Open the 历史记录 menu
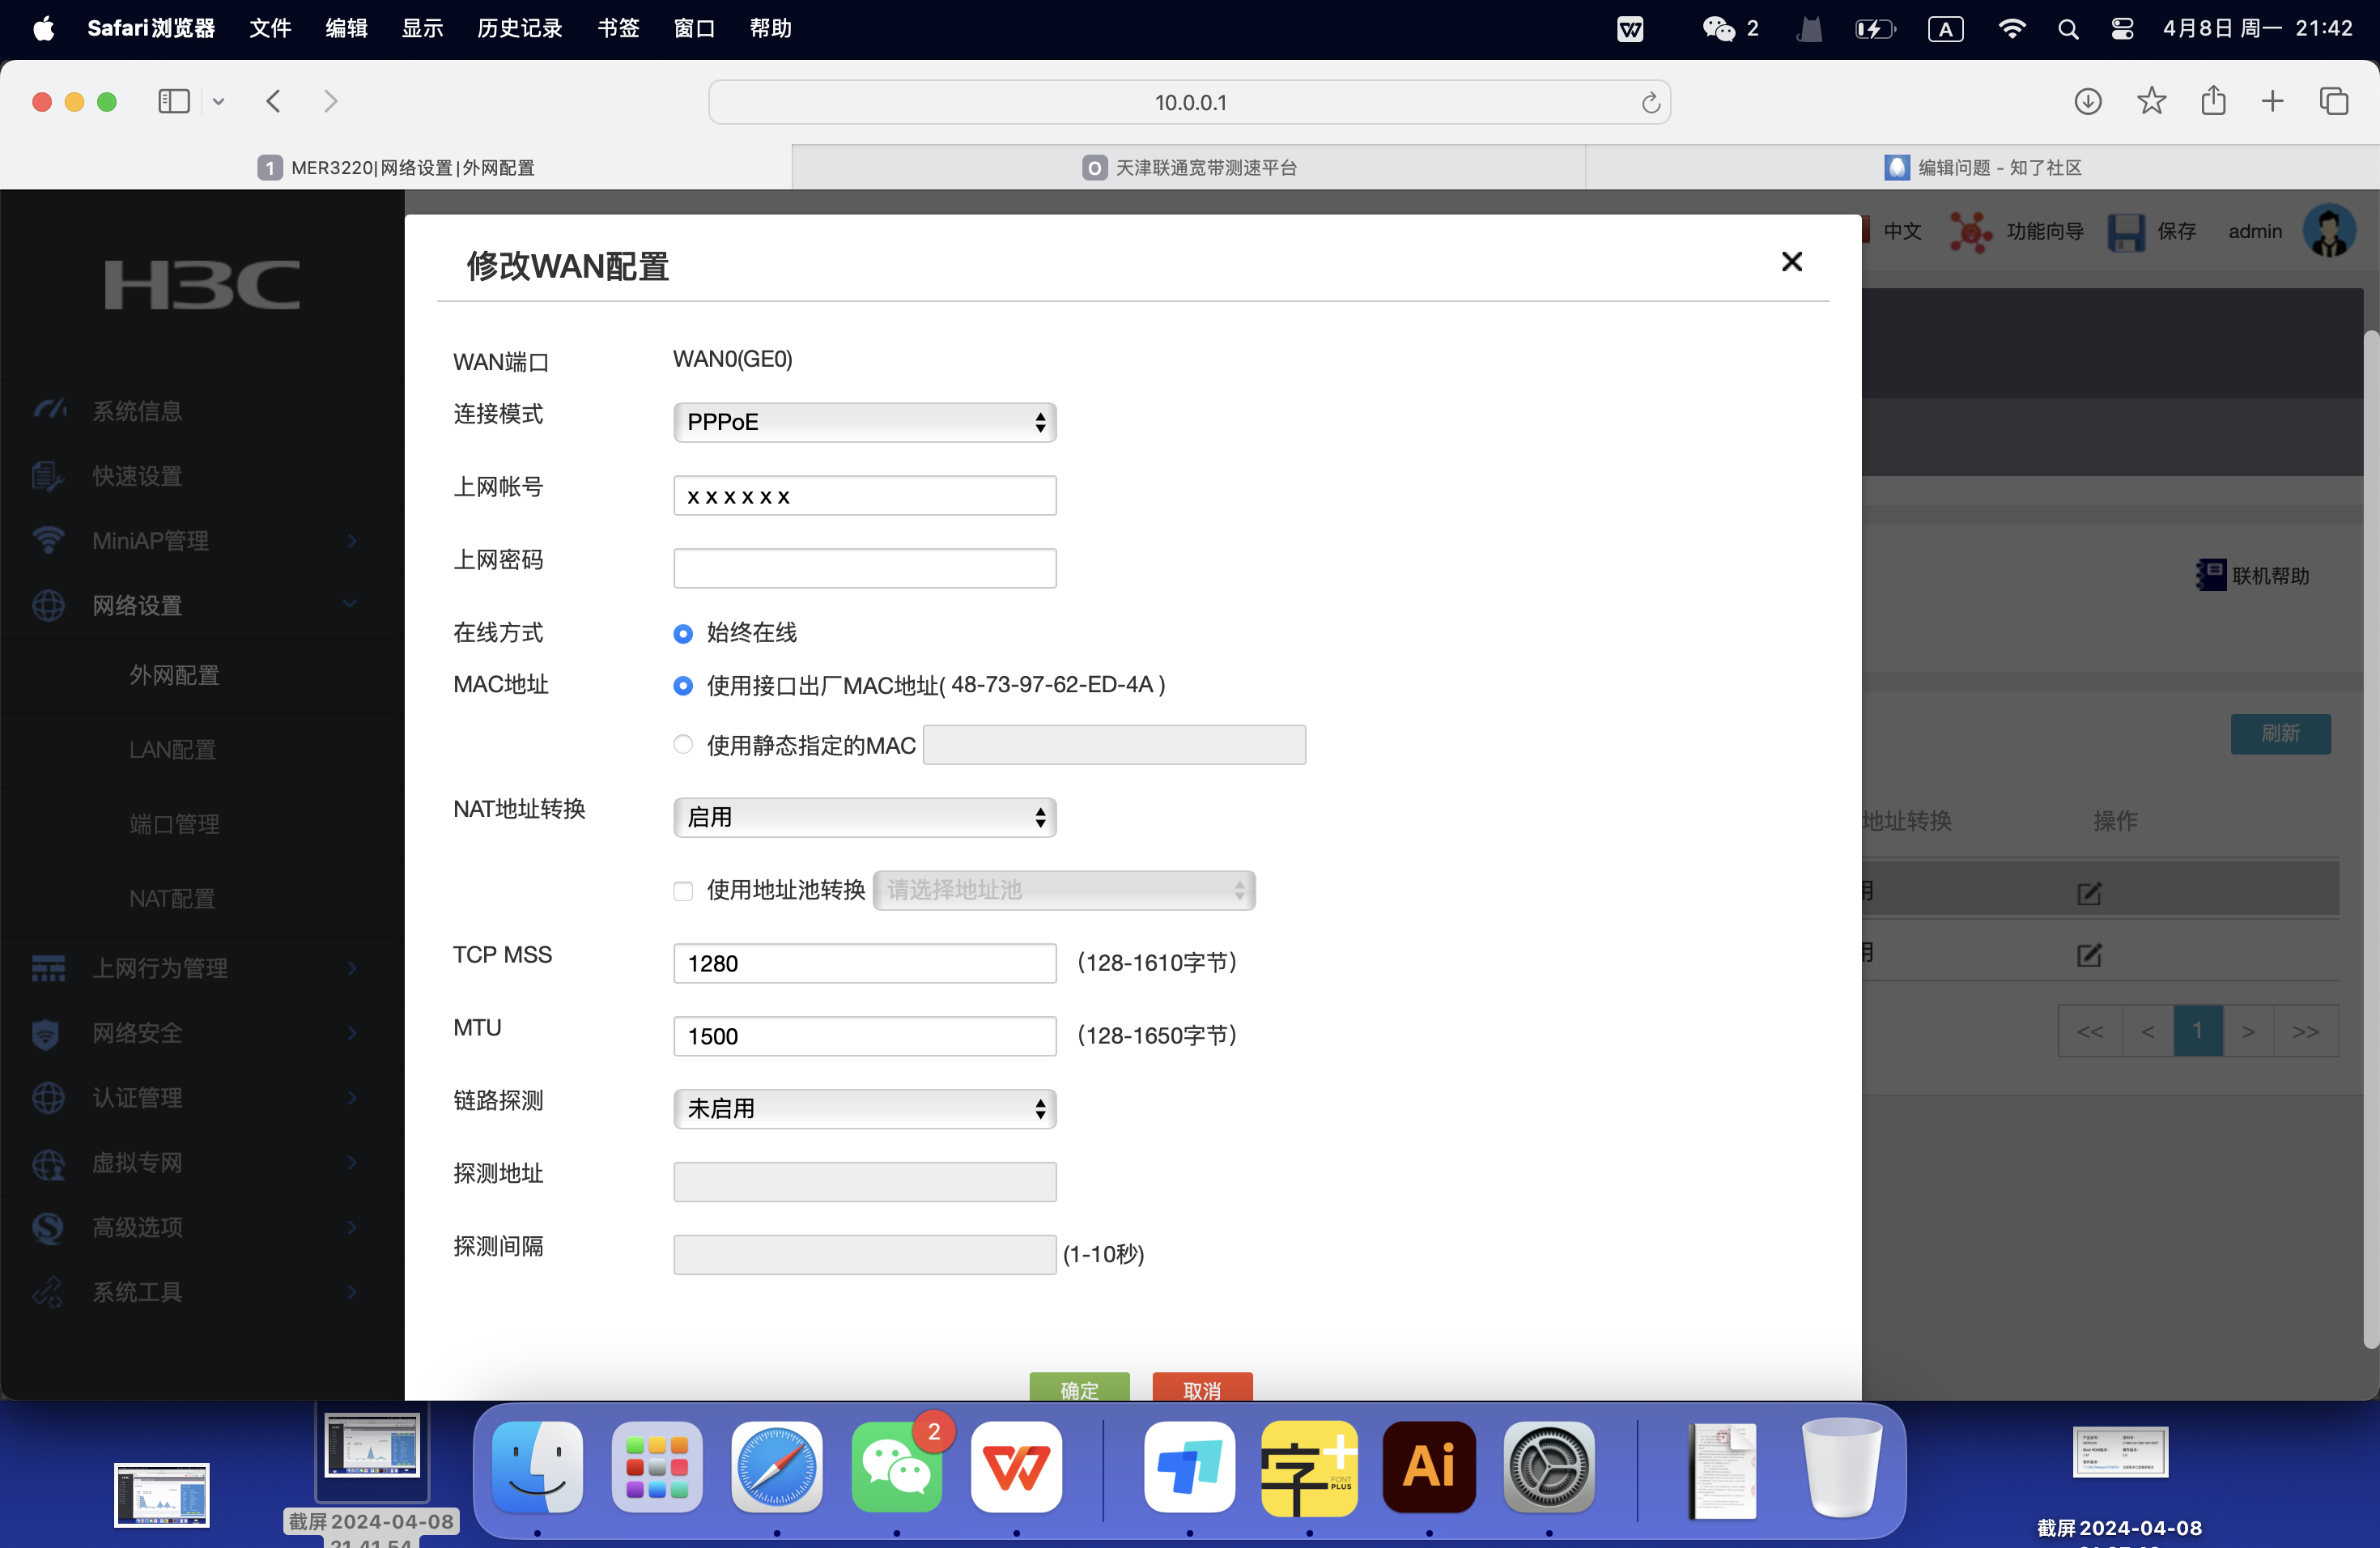The height and width of the screenshot is (1548, 2380). (x=518, y=28)
